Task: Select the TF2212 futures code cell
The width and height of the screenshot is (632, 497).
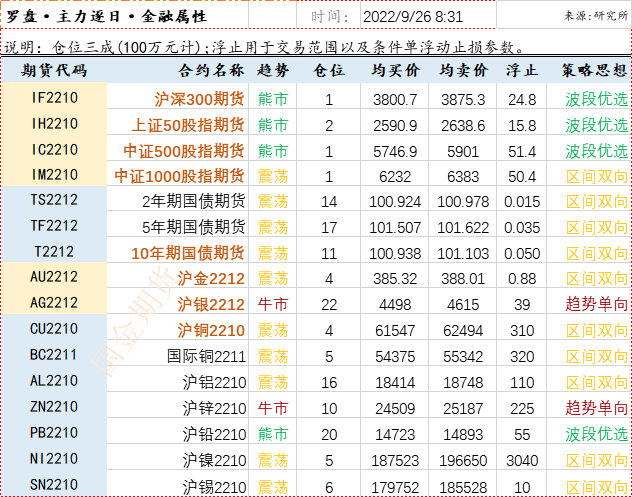Action: point(54,226)
